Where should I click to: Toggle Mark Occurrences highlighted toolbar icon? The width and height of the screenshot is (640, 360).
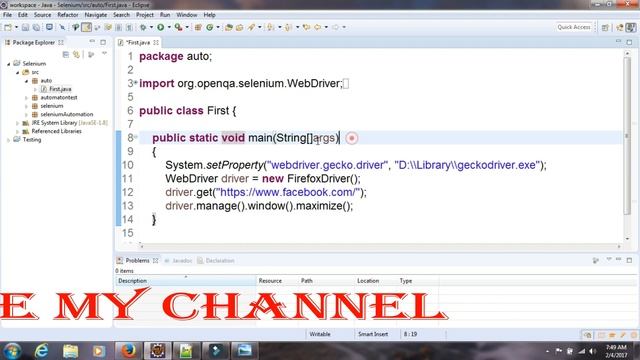pyautogui.click(x=87, y=27)
